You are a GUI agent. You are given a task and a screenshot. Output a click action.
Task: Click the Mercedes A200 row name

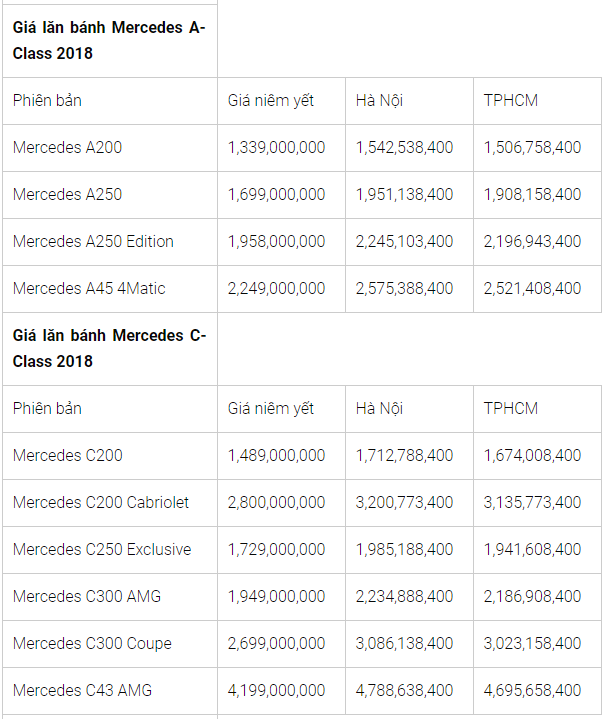67,148
